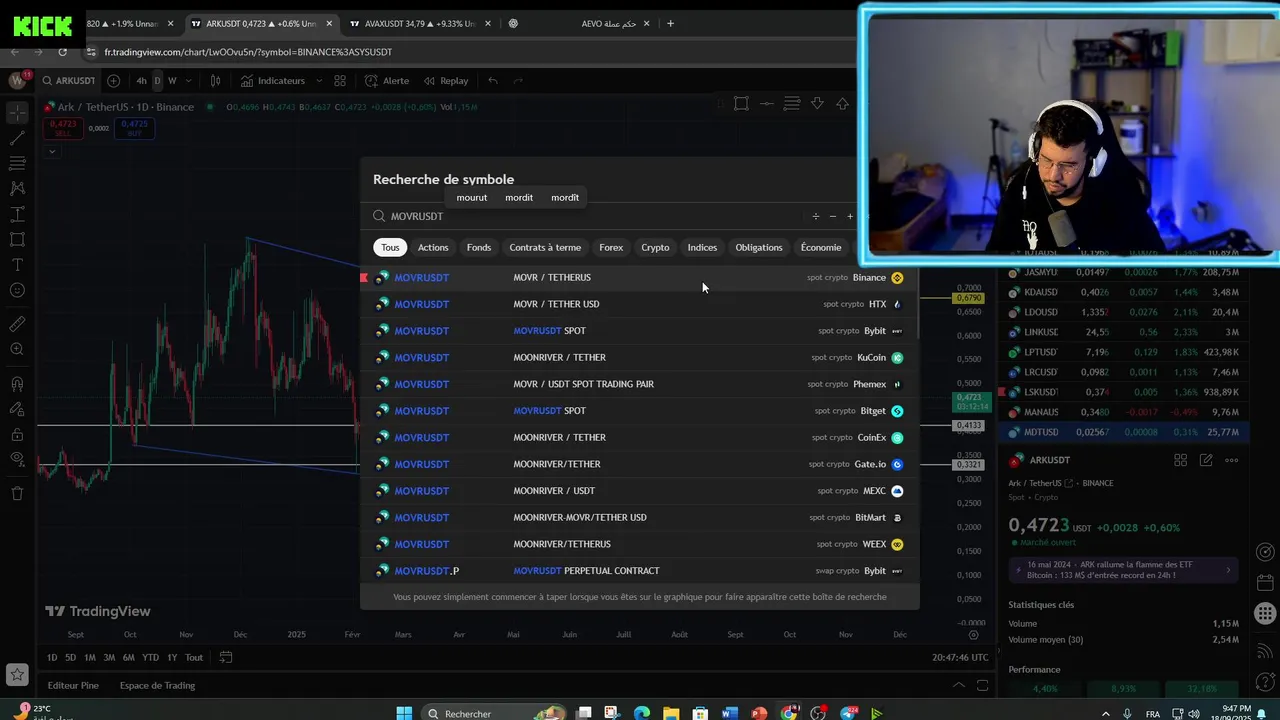Select the Fonds filter tab
The image size is (1280, 720).
479,247
